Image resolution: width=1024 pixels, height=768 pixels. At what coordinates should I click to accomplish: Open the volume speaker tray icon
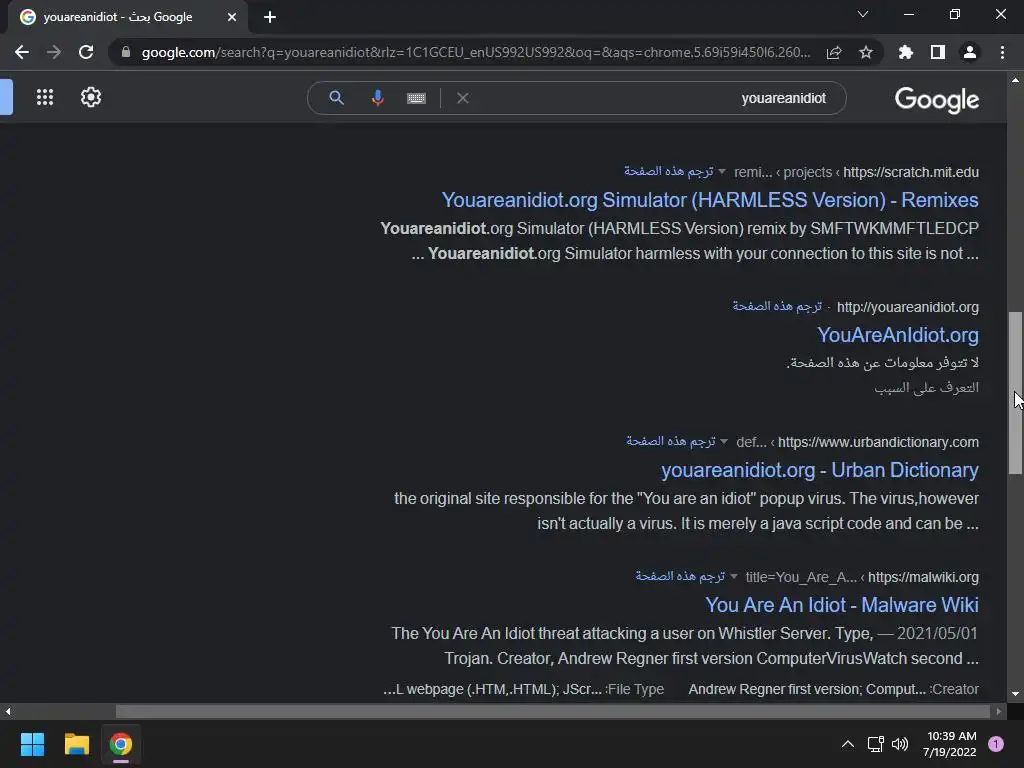(x=900, y=744)
